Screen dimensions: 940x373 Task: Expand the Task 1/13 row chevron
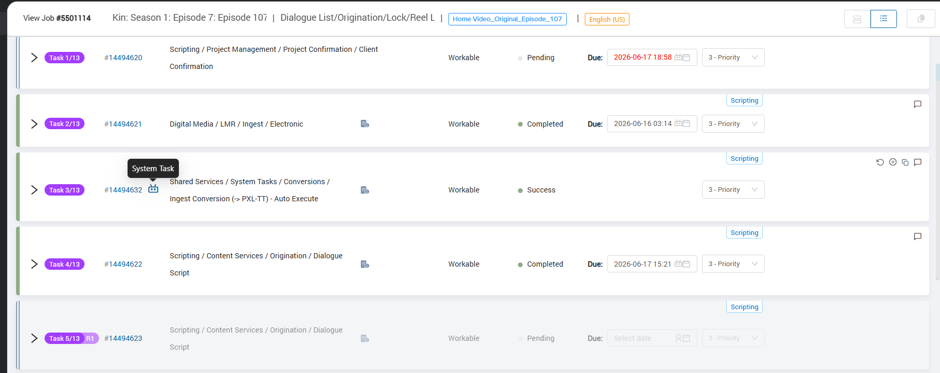(34, 58)
